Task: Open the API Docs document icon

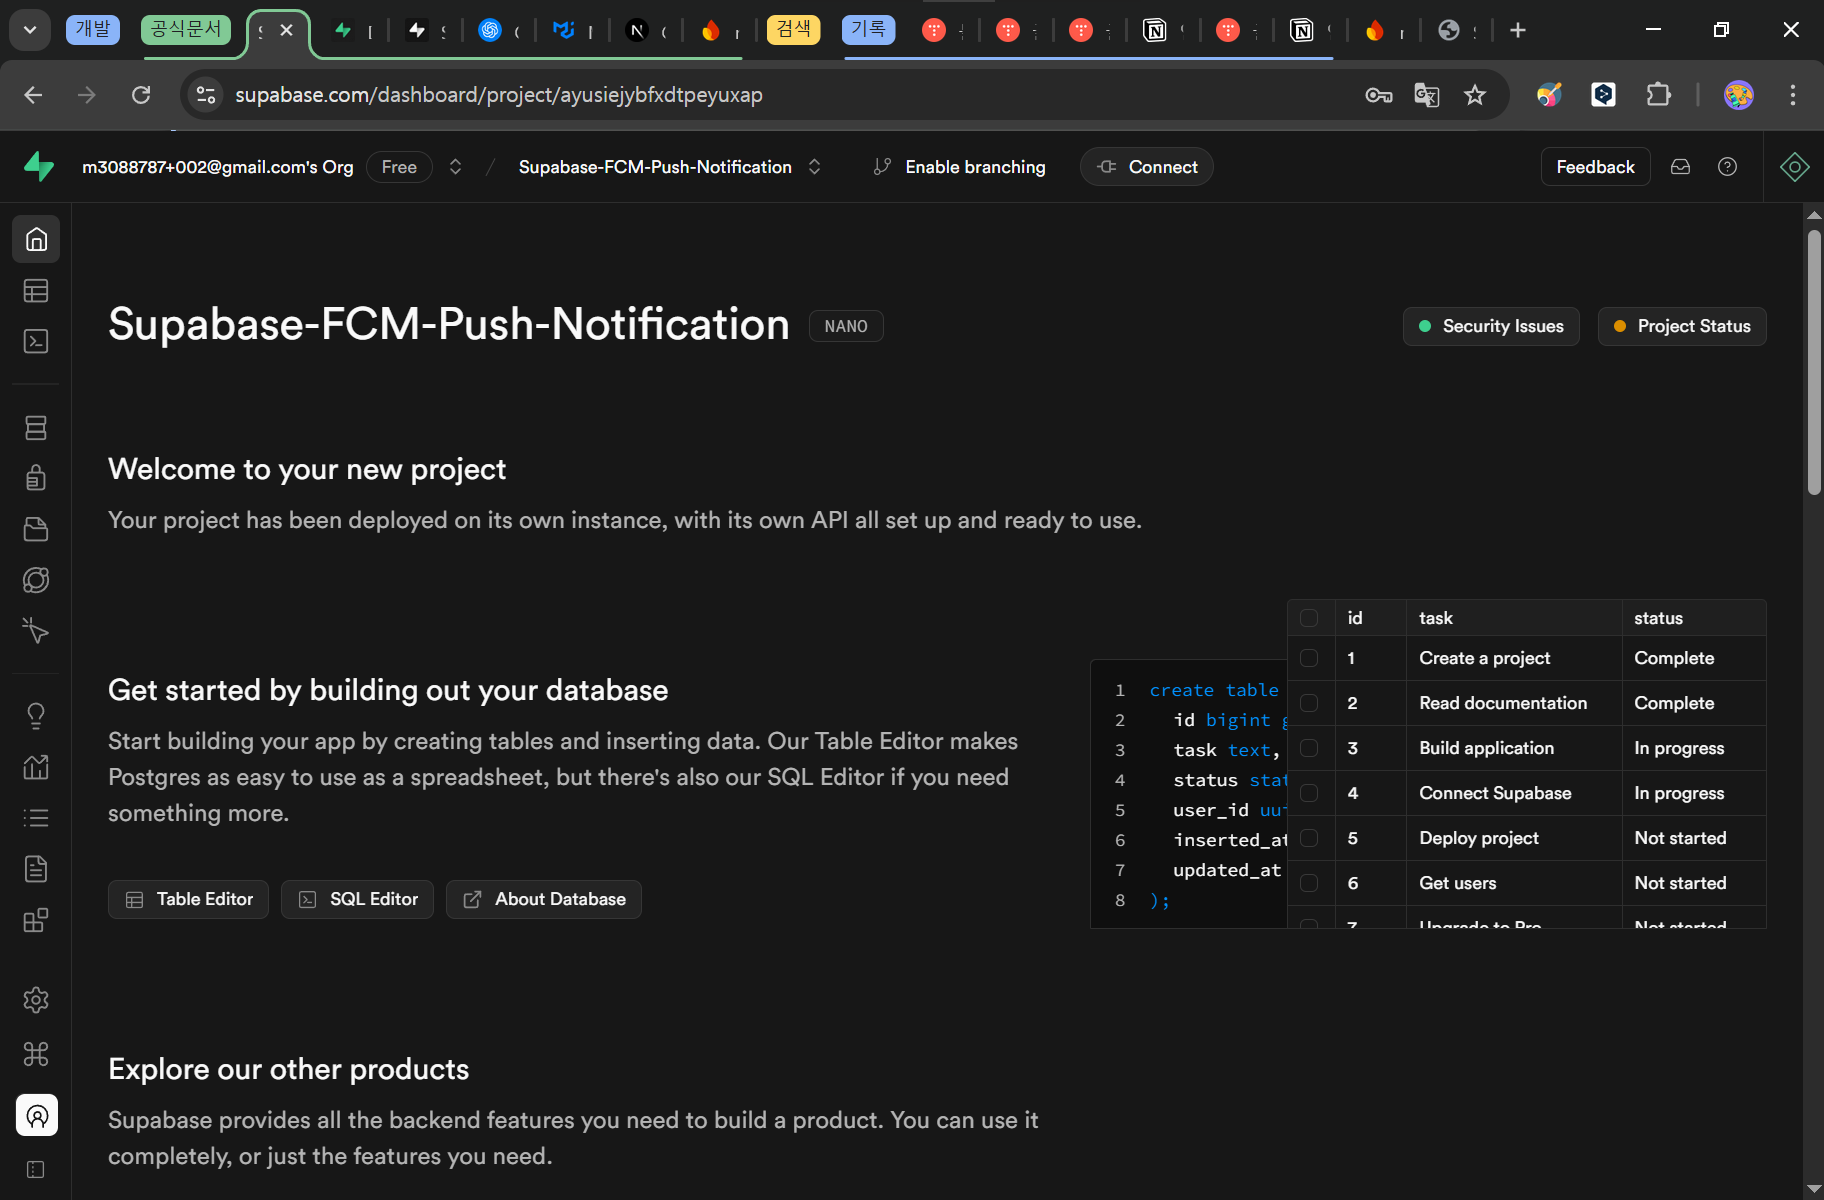Action: click(x=36, y=869)
